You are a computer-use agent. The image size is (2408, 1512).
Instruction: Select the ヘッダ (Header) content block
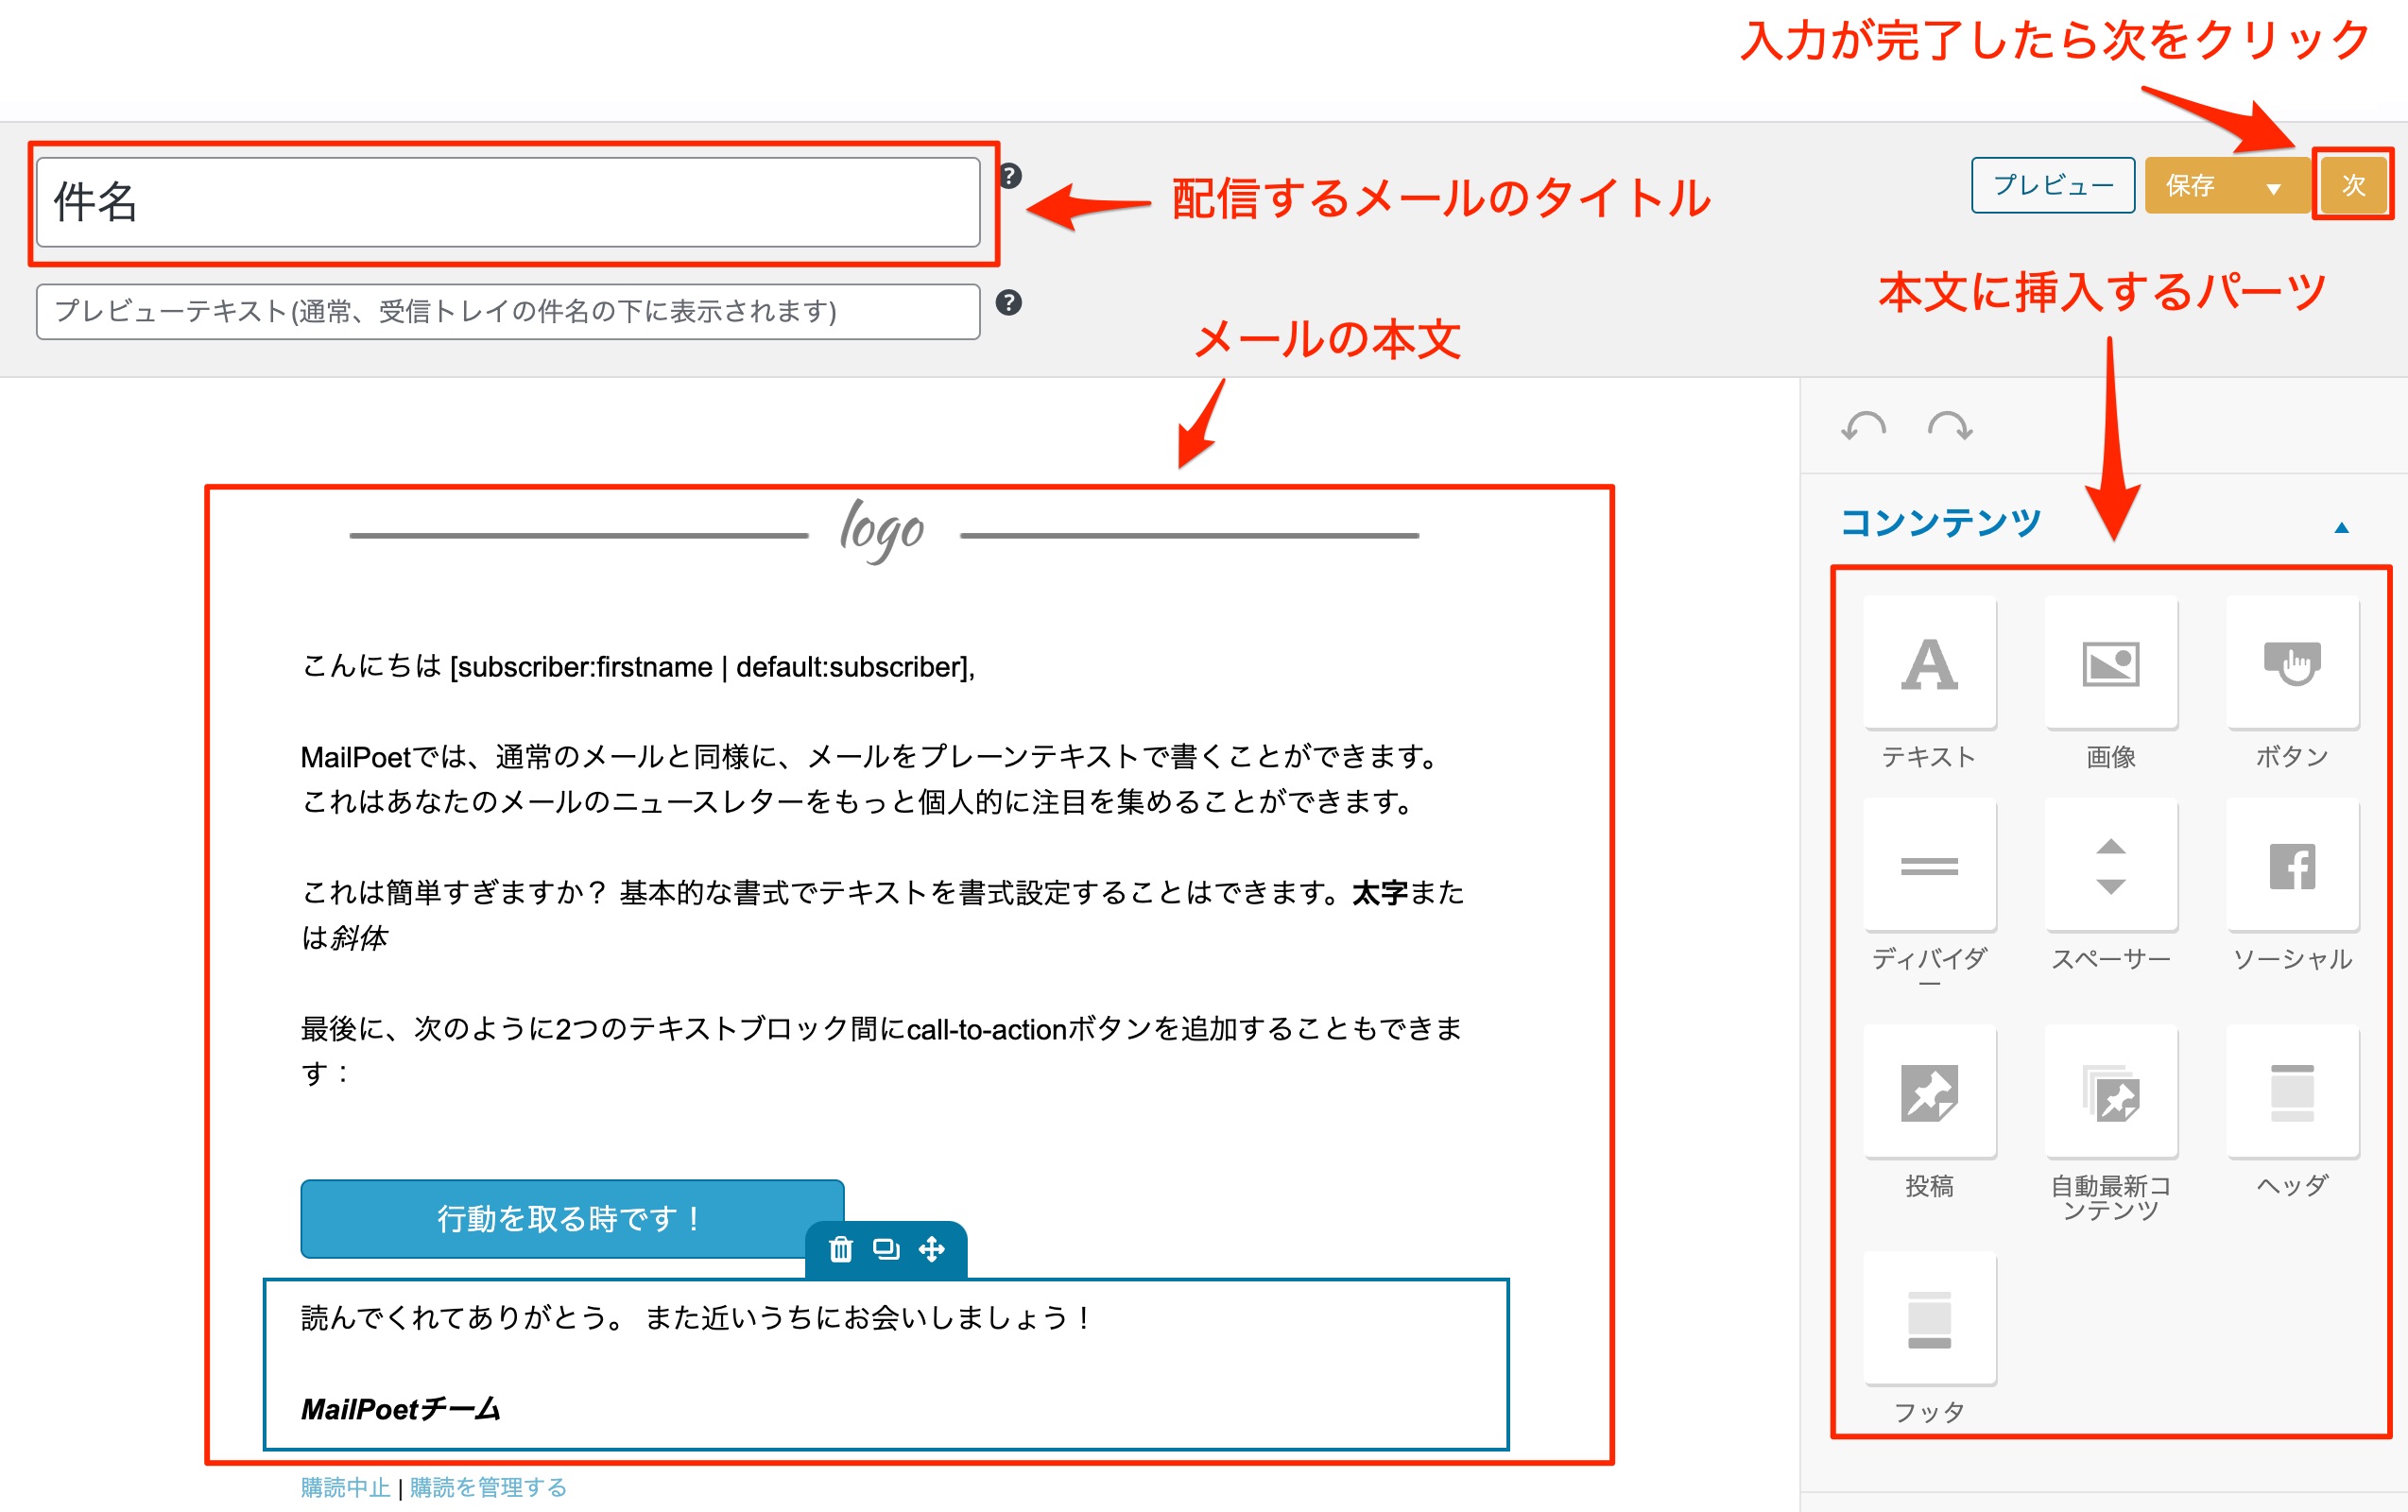[2291, 1093]
